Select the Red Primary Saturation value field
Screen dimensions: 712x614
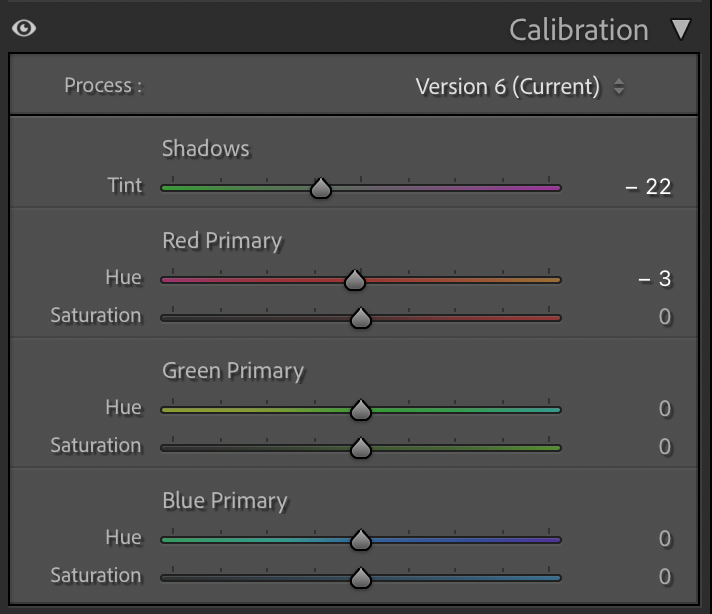[x=664, y=317]
